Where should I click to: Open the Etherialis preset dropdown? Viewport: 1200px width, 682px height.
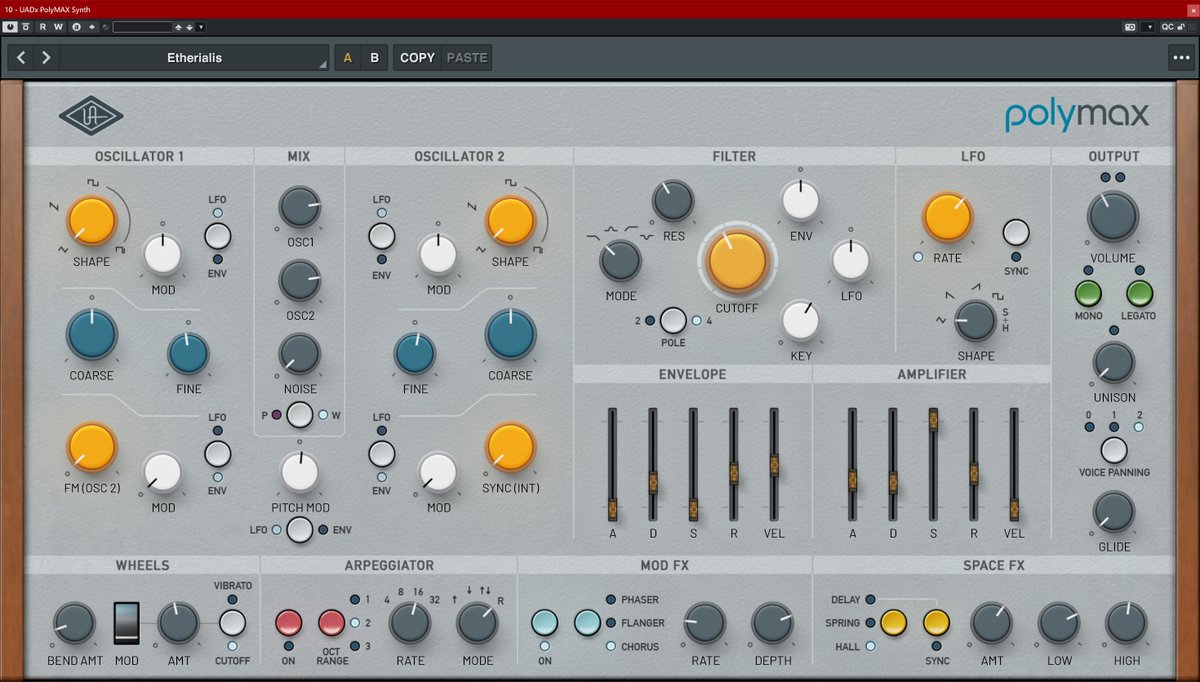(195, 58)
